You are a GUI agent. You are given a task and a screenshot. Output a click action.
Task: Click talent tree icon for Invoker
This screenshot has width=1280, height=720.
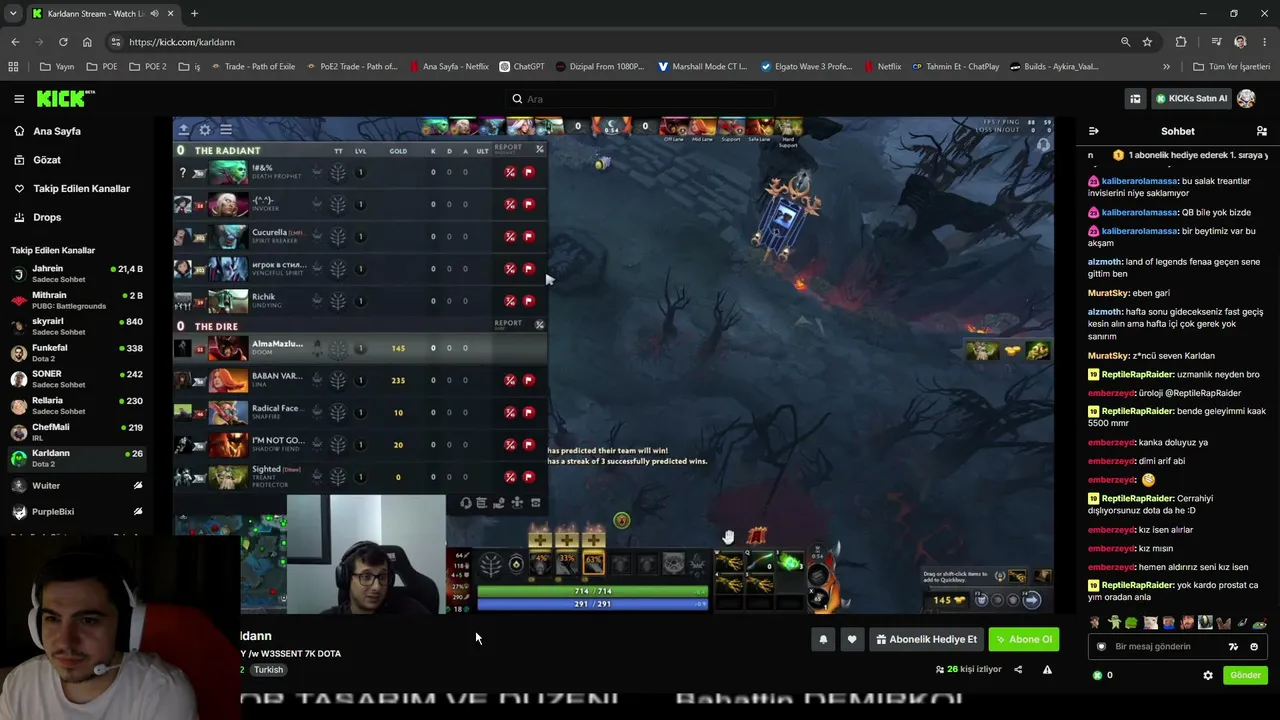point(338,204)
